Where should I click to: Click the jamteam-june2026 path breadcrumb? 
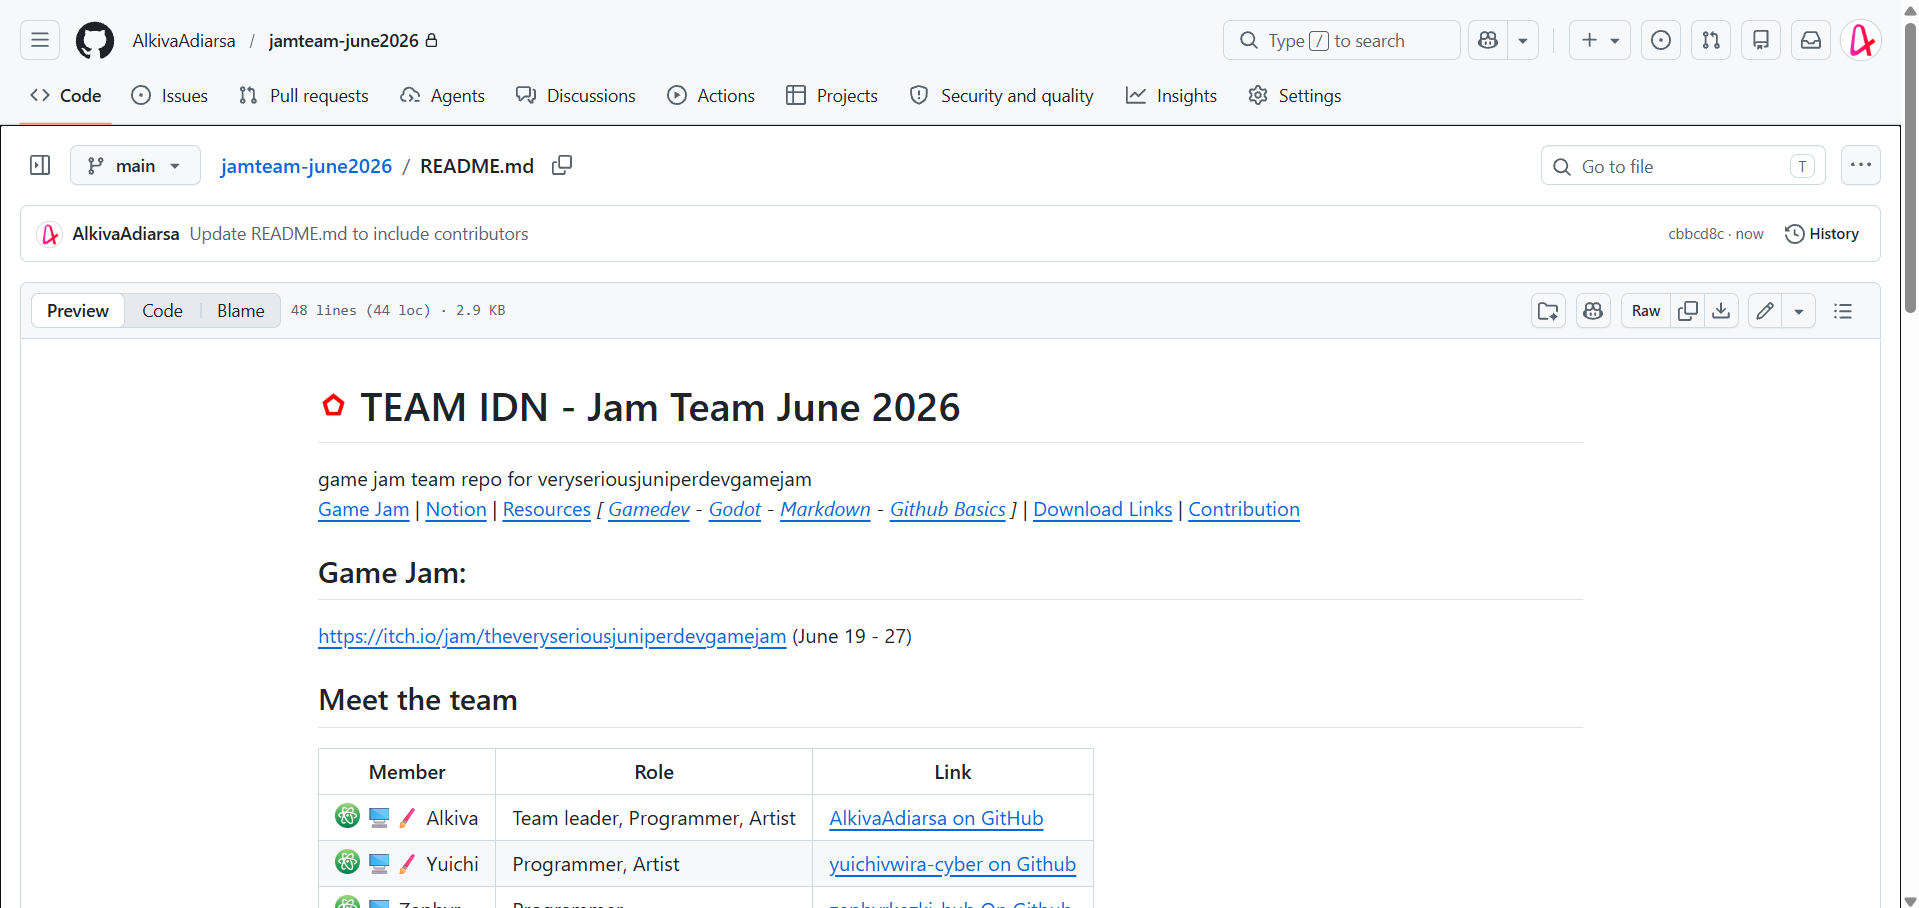[306, 166]
